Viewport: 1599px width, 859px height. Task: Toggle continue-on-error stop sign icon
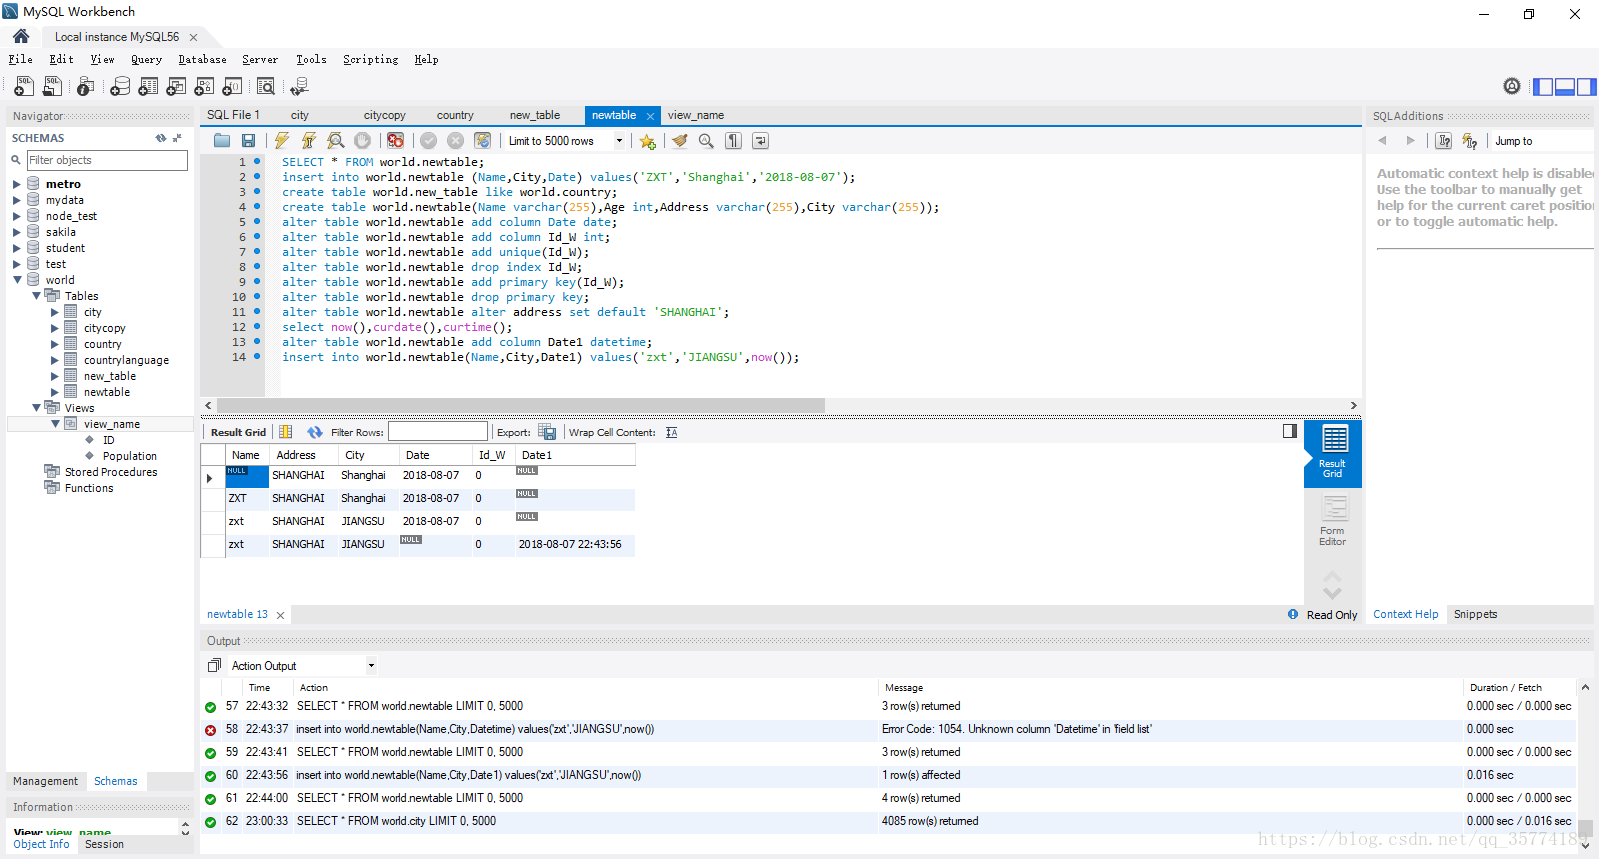(x=396, y=141)
